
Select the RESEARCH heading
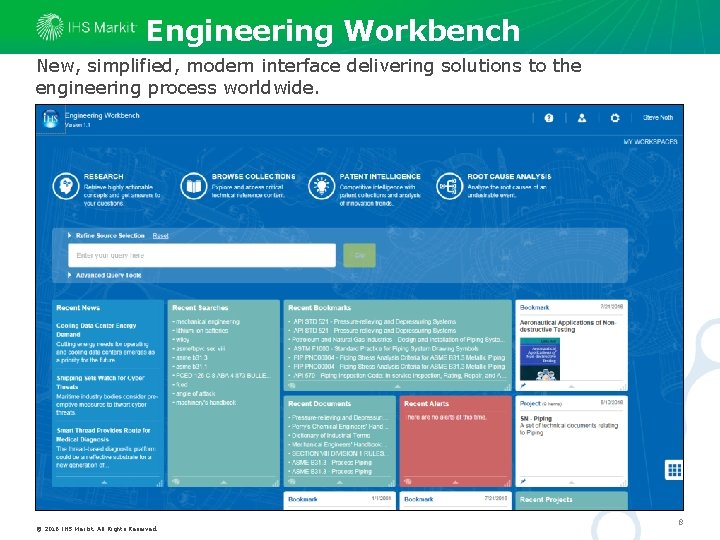pyautogui.click(x=103, y=176)
